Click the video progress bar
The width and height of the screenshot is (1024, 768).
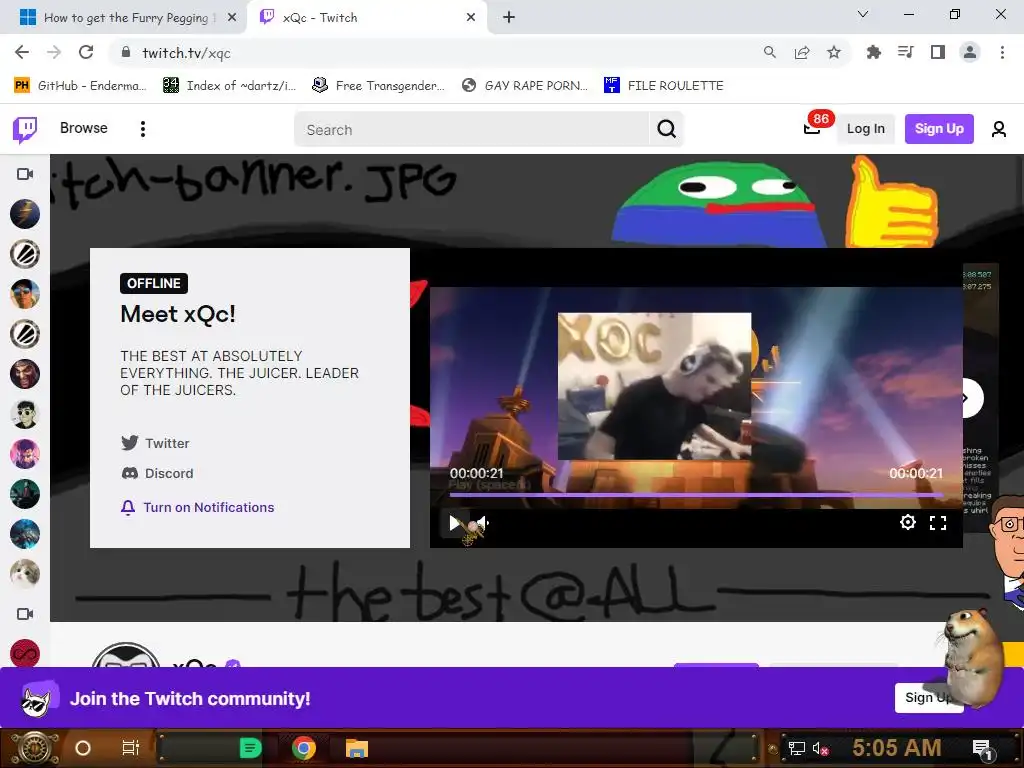tap(696, 495)
